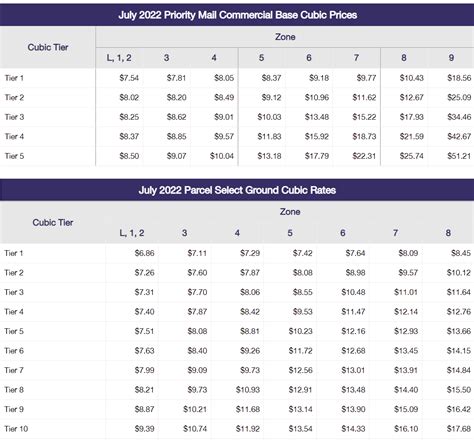
Task: Click the Zone header in Parcel Select table
Action: [x=290, y=212]
